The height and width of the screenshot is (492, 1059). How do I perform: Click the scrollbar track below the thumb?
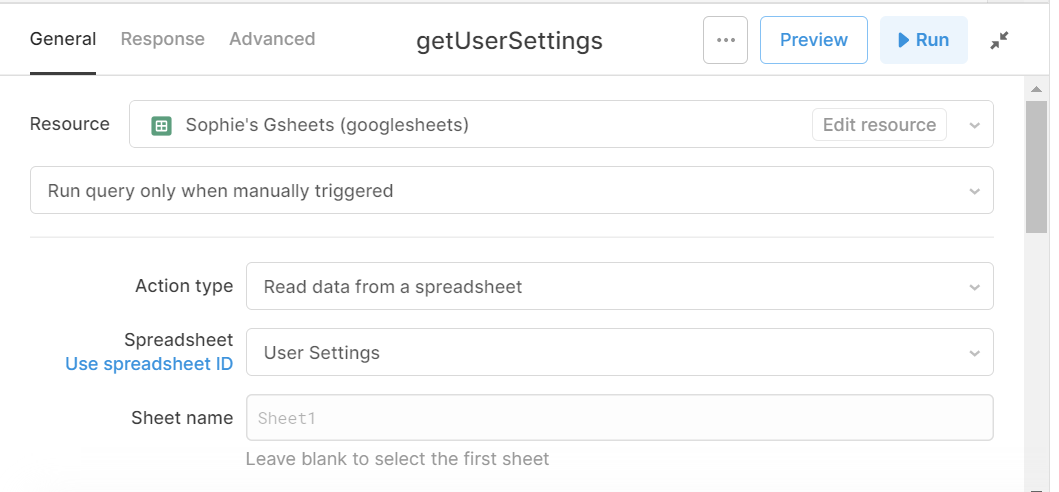click(x=1036, y=358)
